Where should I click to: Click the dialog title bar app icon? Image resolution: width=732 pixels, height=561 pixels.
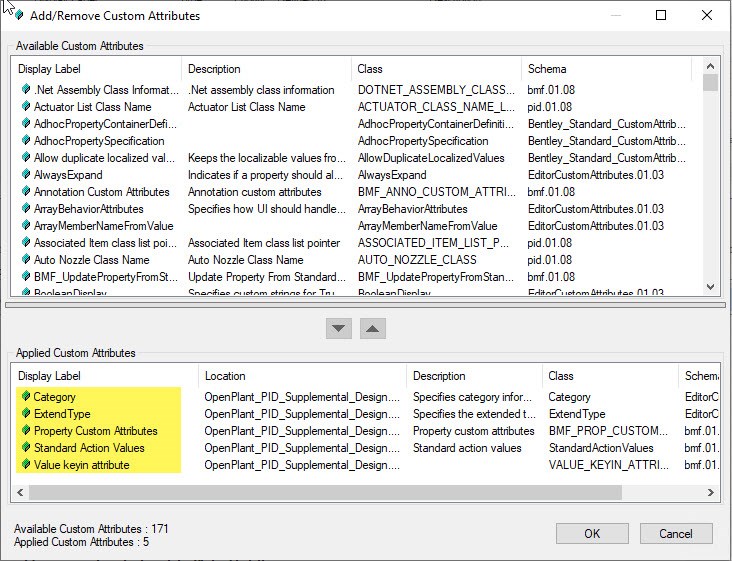(x=19, y=15)
